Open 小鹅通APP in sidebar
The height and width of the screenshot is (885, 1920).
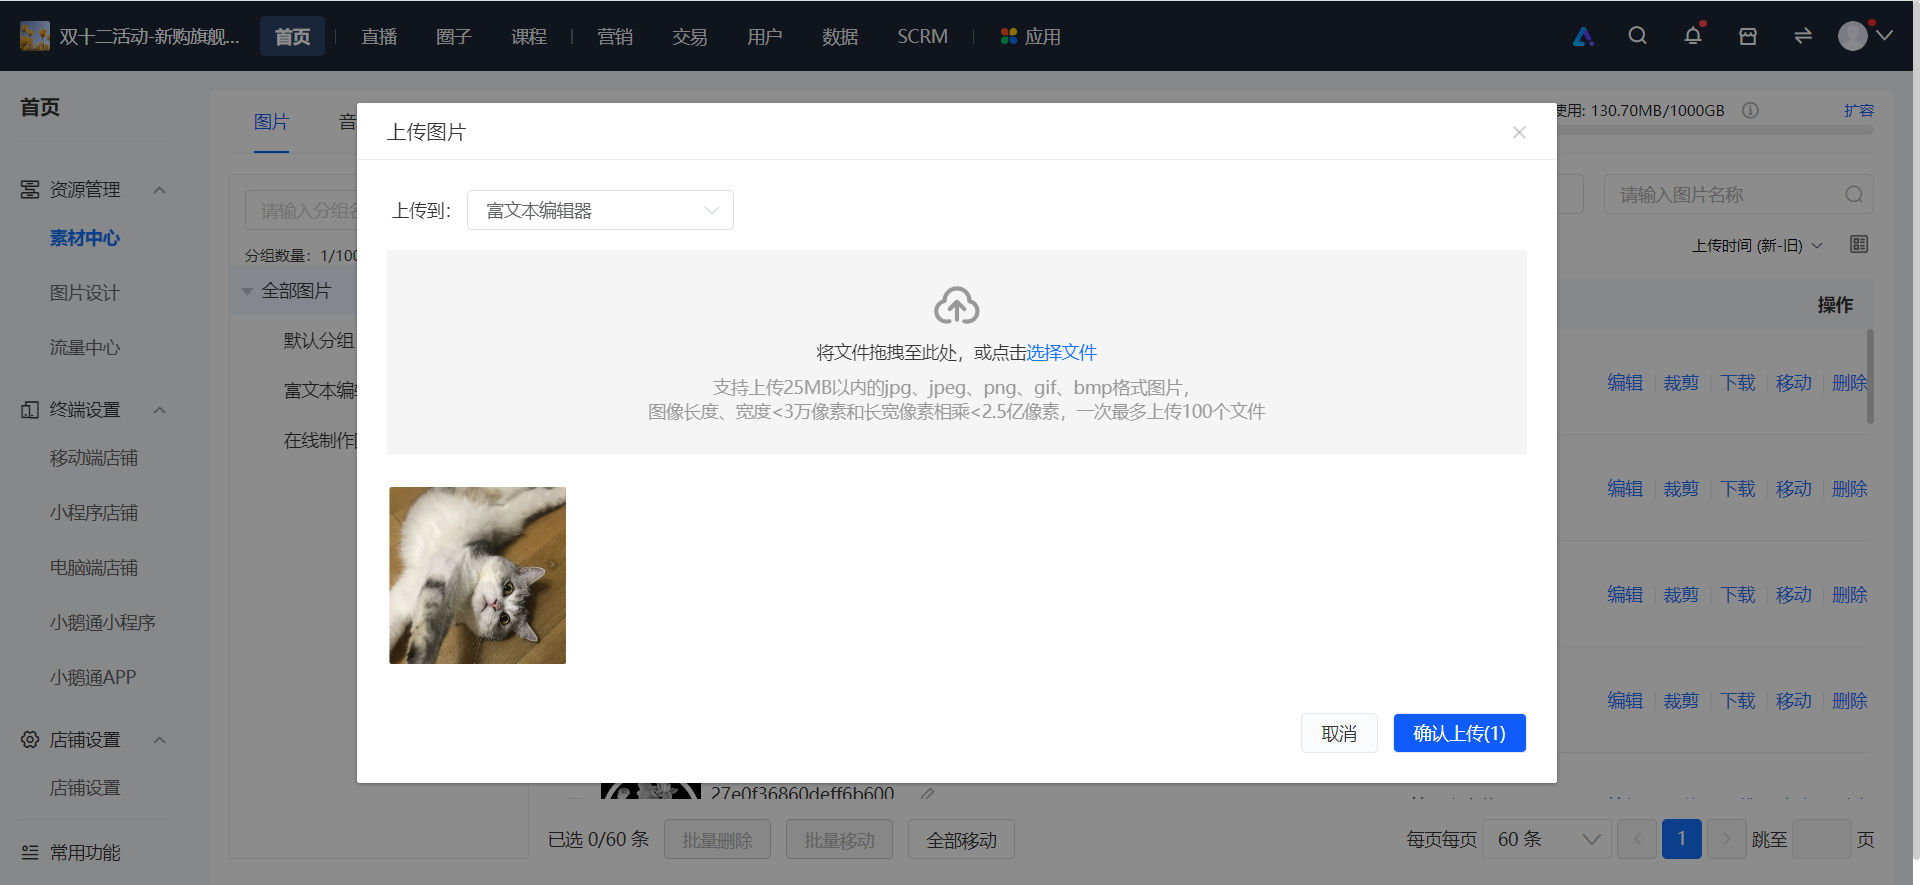93,678
